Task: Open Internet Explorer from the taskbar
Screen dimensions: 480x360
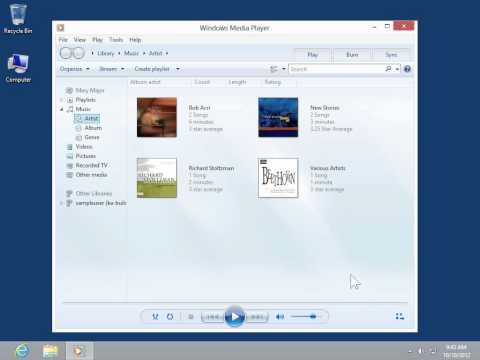Action: pos(22,351)
